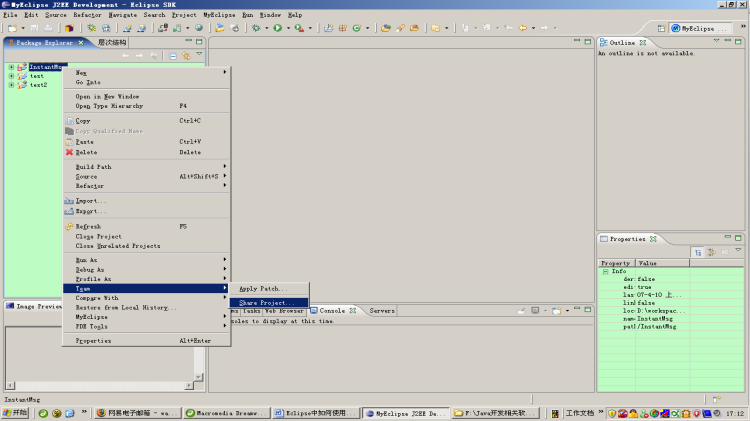Screen dimensions: 750x421
Task: Click the Back navigation yellow arrow icon
Action: coord(523,28)
